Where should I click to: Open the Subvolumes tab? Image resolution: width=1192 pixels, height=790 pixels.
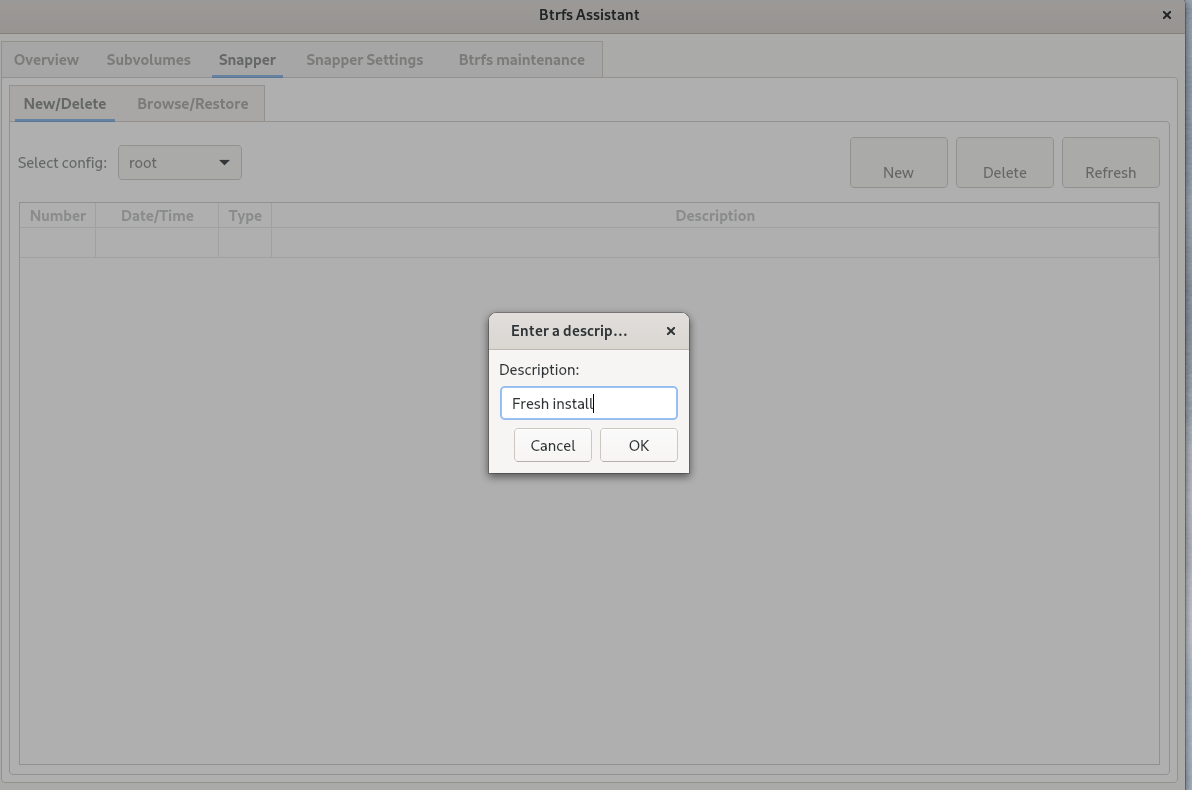point(148,59)
